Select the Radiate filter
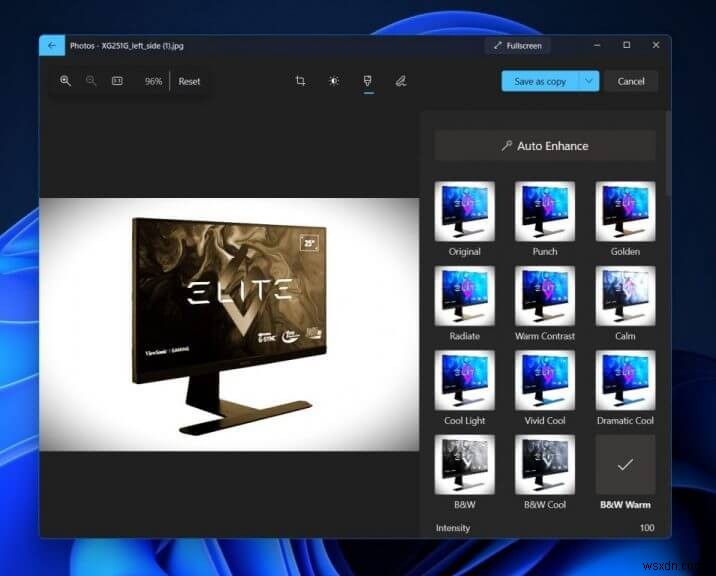This screenshot has height=576, width=716. (x=464, y=296)
